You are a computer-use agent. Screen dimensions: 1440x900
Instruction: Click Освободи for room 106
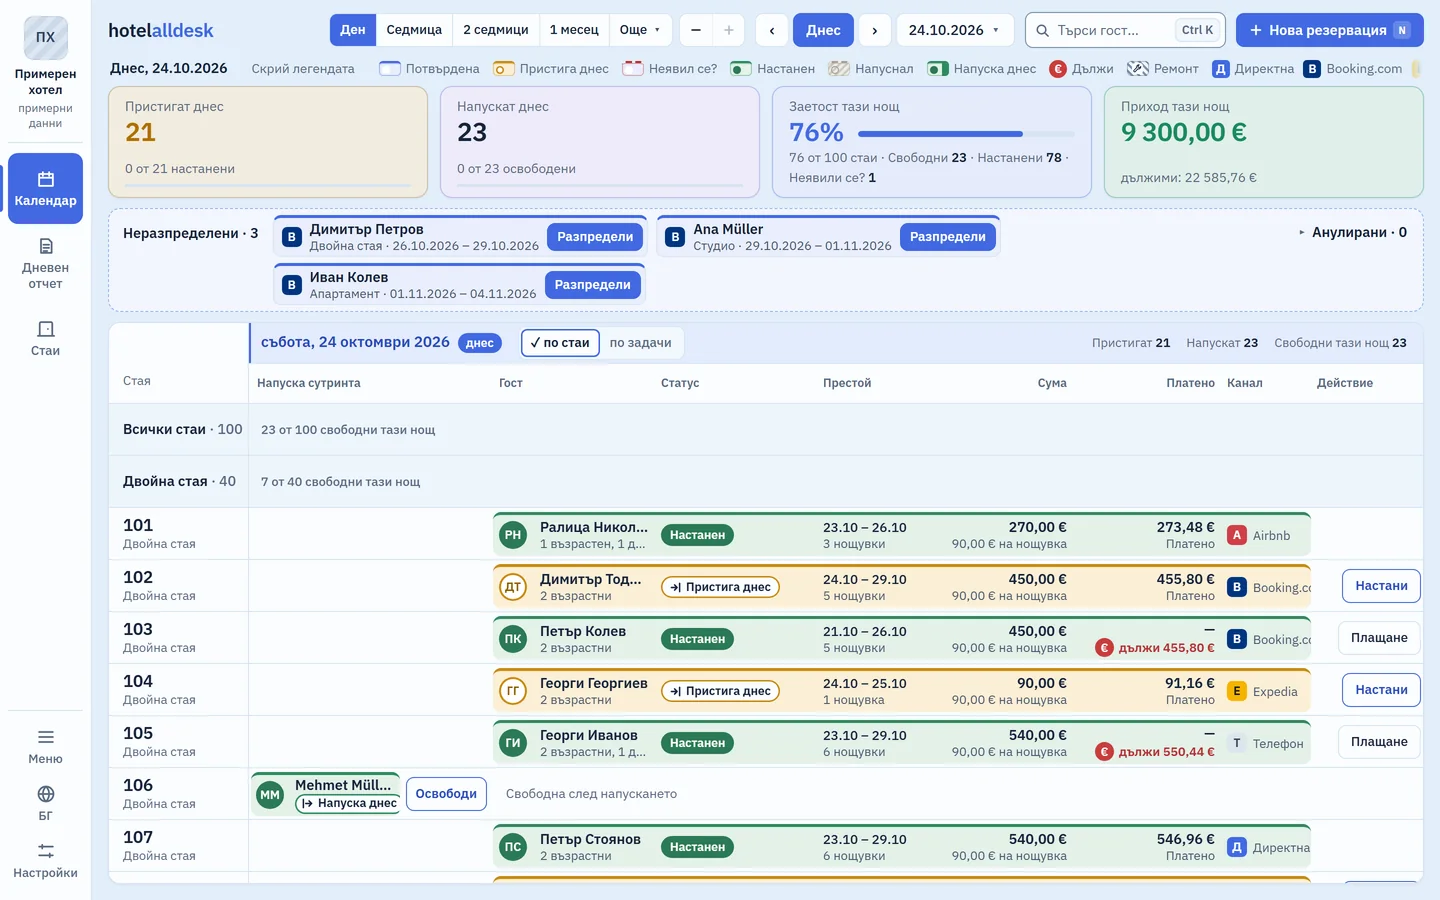tap(446, 794)
